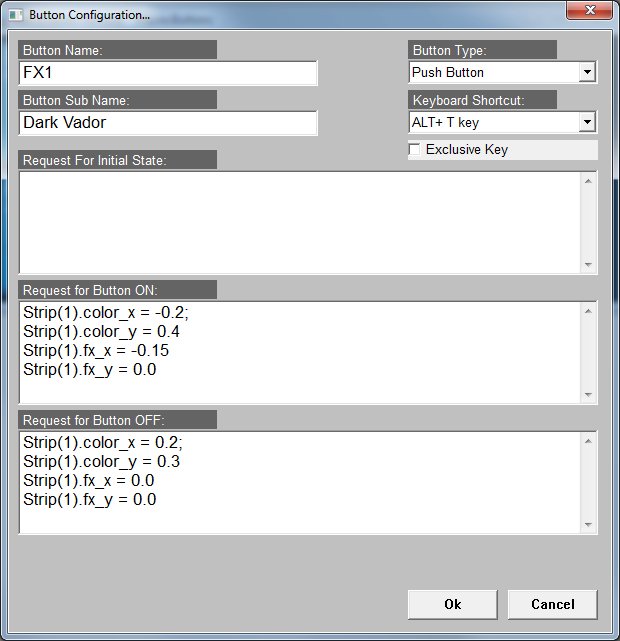The image size is (620, 641).
Task: Click scroll down arrow in Button ON box
Action: coord(589,395)
